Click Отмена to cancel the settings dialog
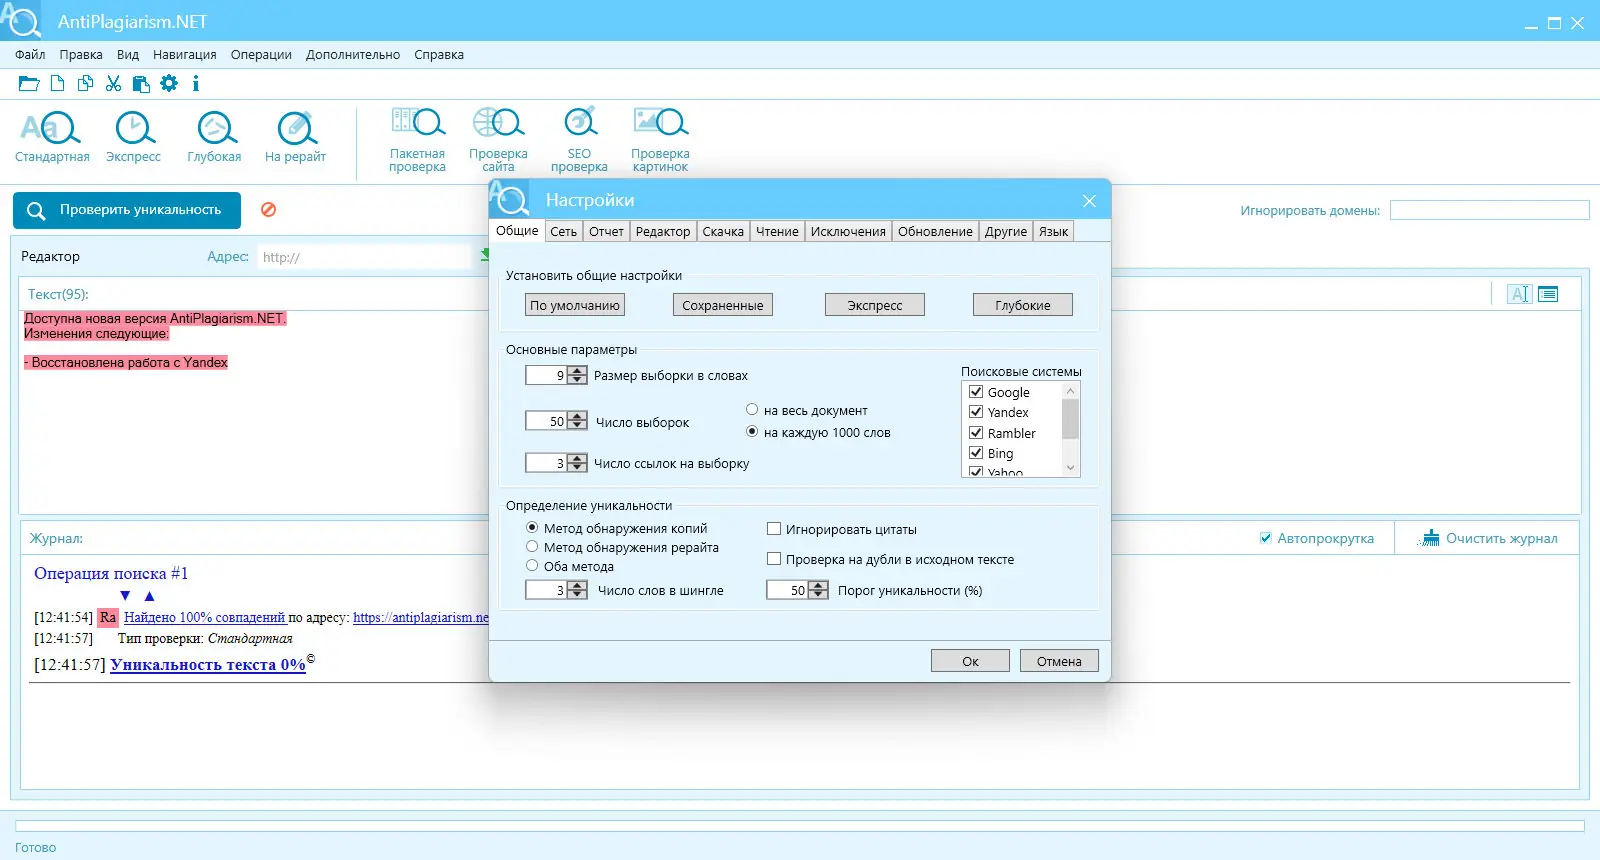This screenshot has height=860, width=1600. tap(1059, 661)
